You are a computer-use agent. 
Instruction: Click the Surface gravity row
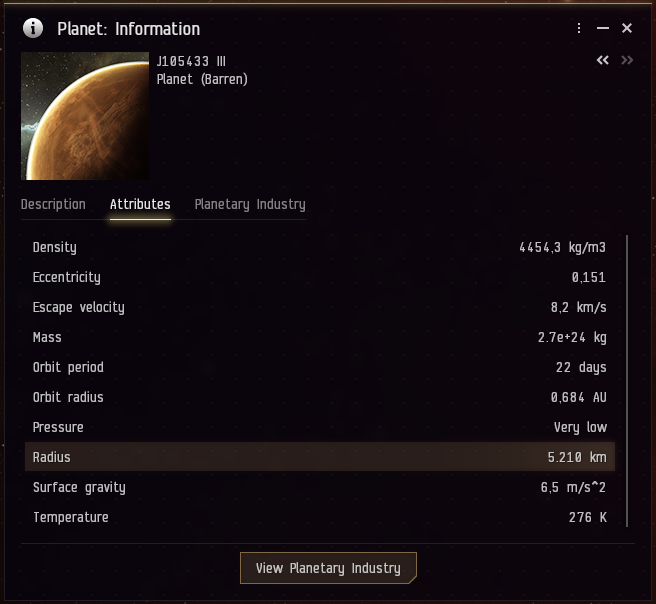pos(320,487)
